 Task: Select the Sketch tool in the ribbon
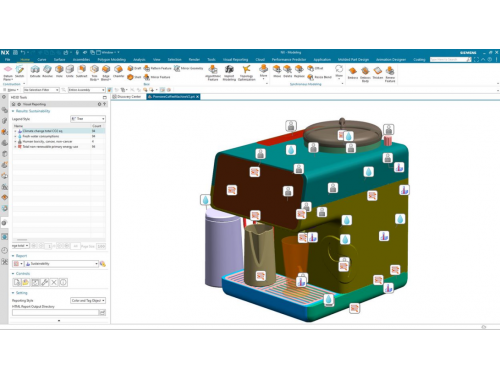click(20, 71)
